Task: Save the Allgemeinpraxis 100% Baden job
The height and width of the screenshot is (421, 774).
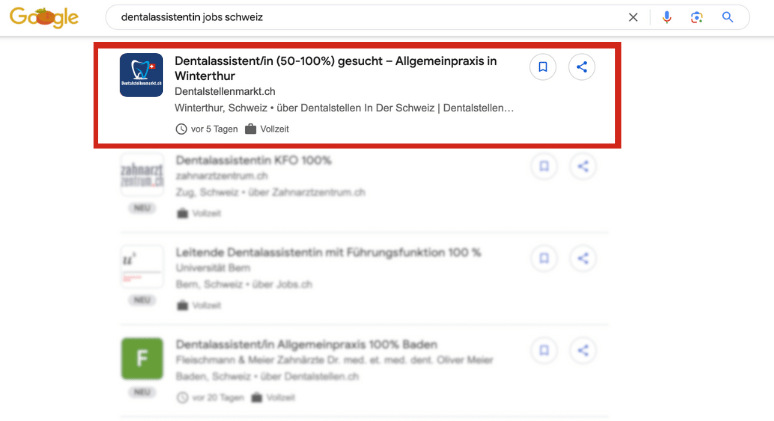Action: [x=544, y=350]
